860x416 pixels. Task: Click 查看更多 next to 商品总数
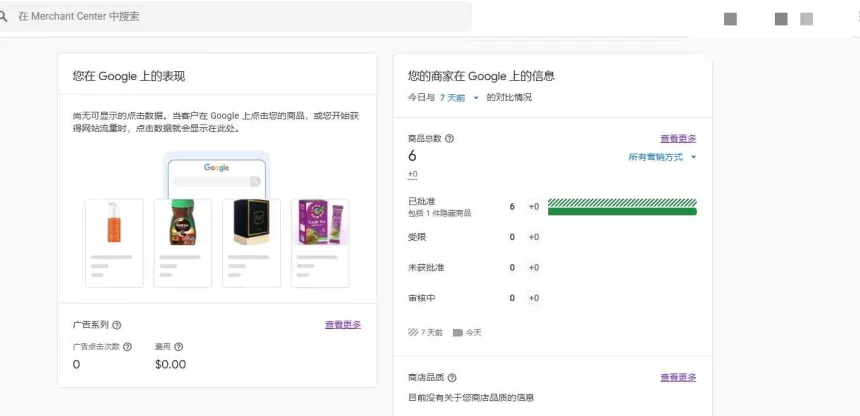click(678, 139)
